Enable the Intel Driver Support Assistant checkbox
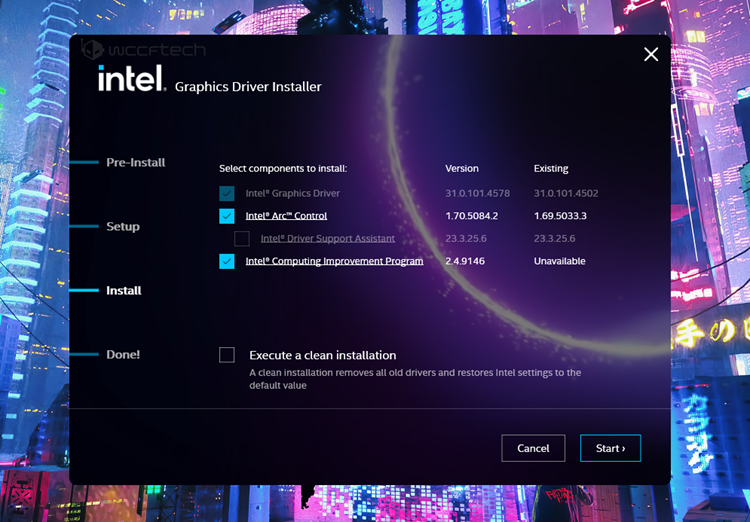 click(242, 238)
